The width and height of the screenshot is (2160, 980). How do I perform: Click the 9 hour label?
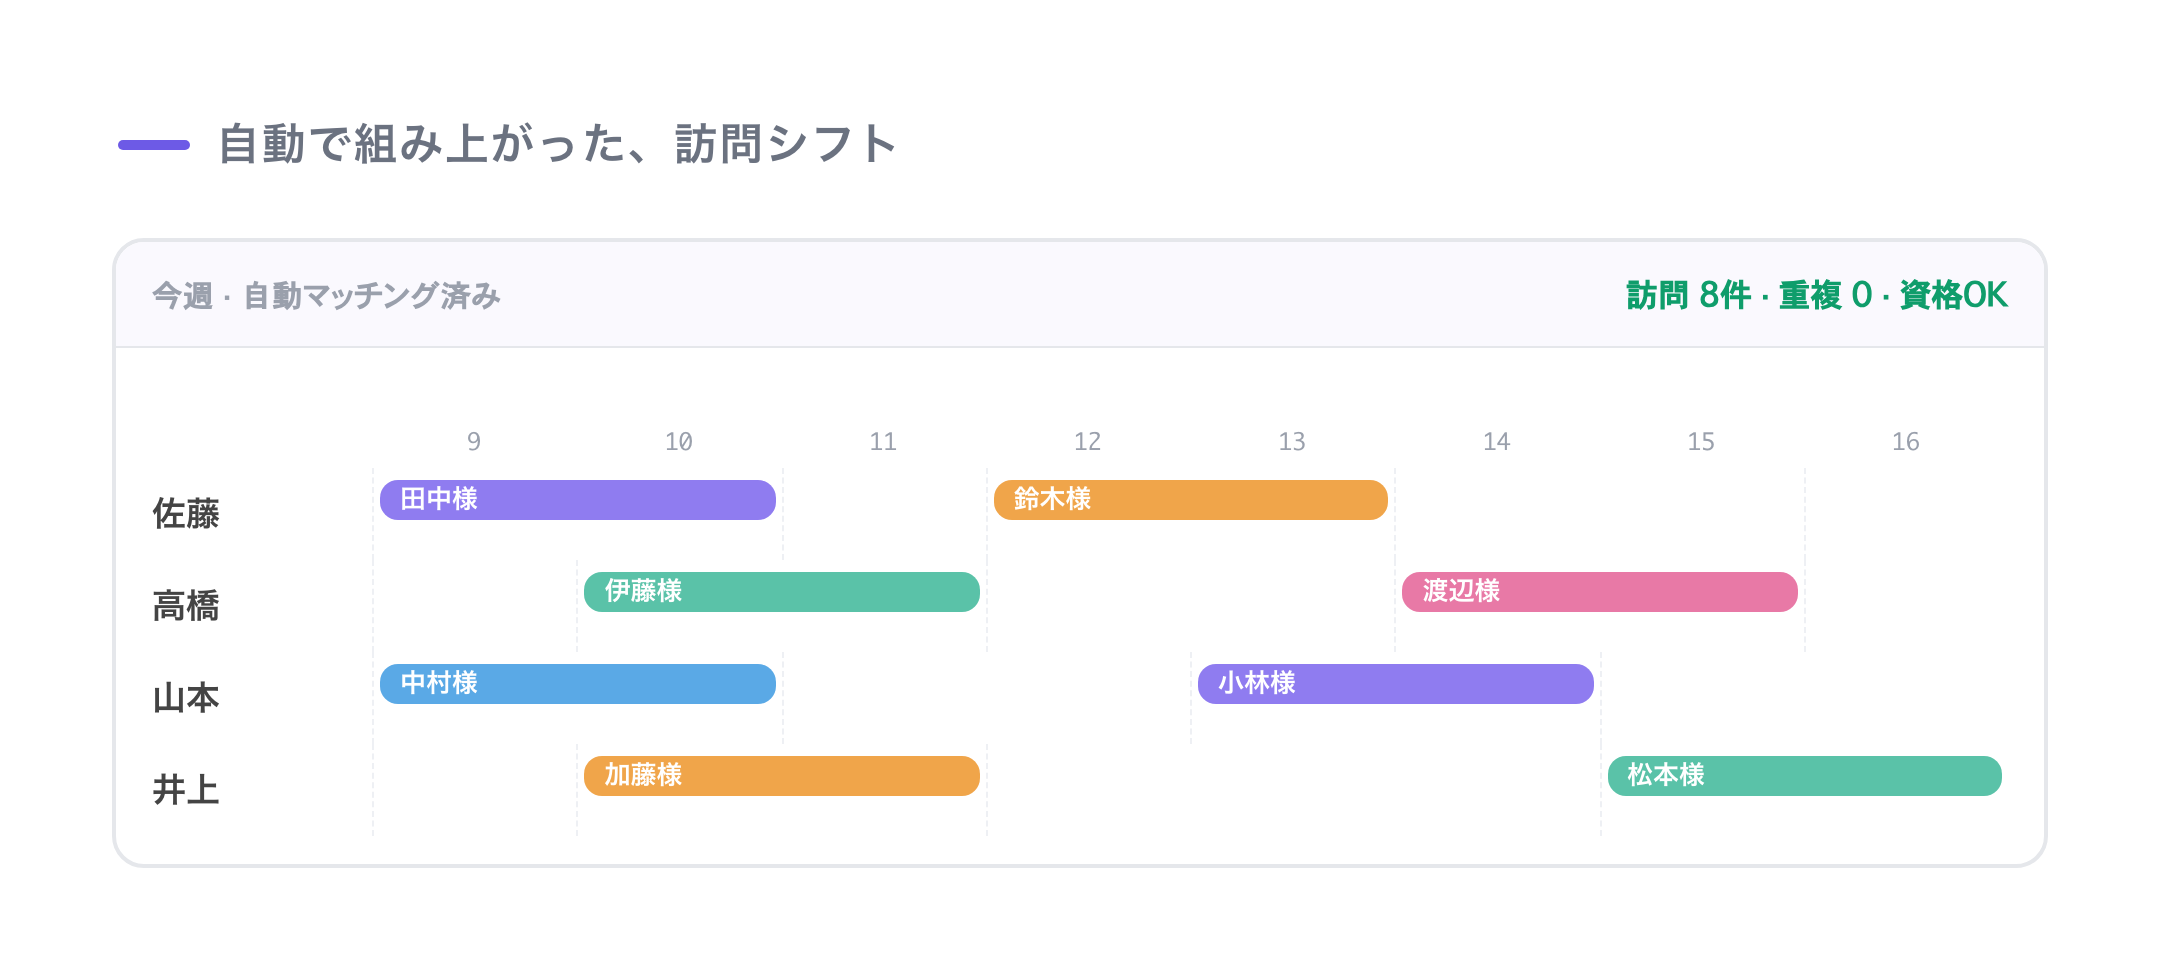click(474, 442)
